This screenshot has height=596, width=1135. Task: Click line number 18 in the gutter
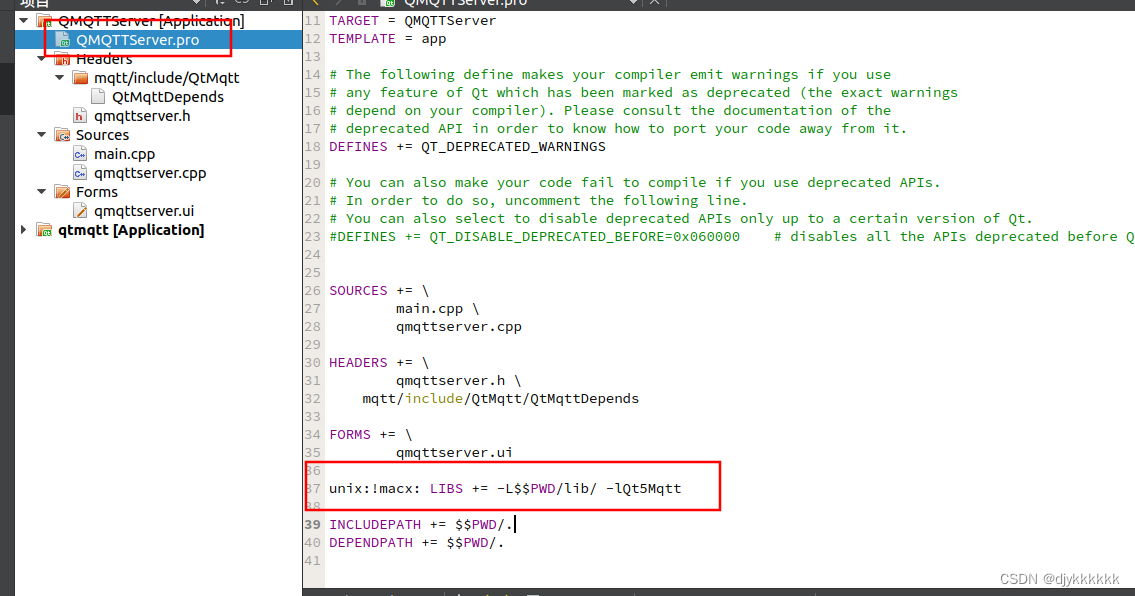click(313, 147)
